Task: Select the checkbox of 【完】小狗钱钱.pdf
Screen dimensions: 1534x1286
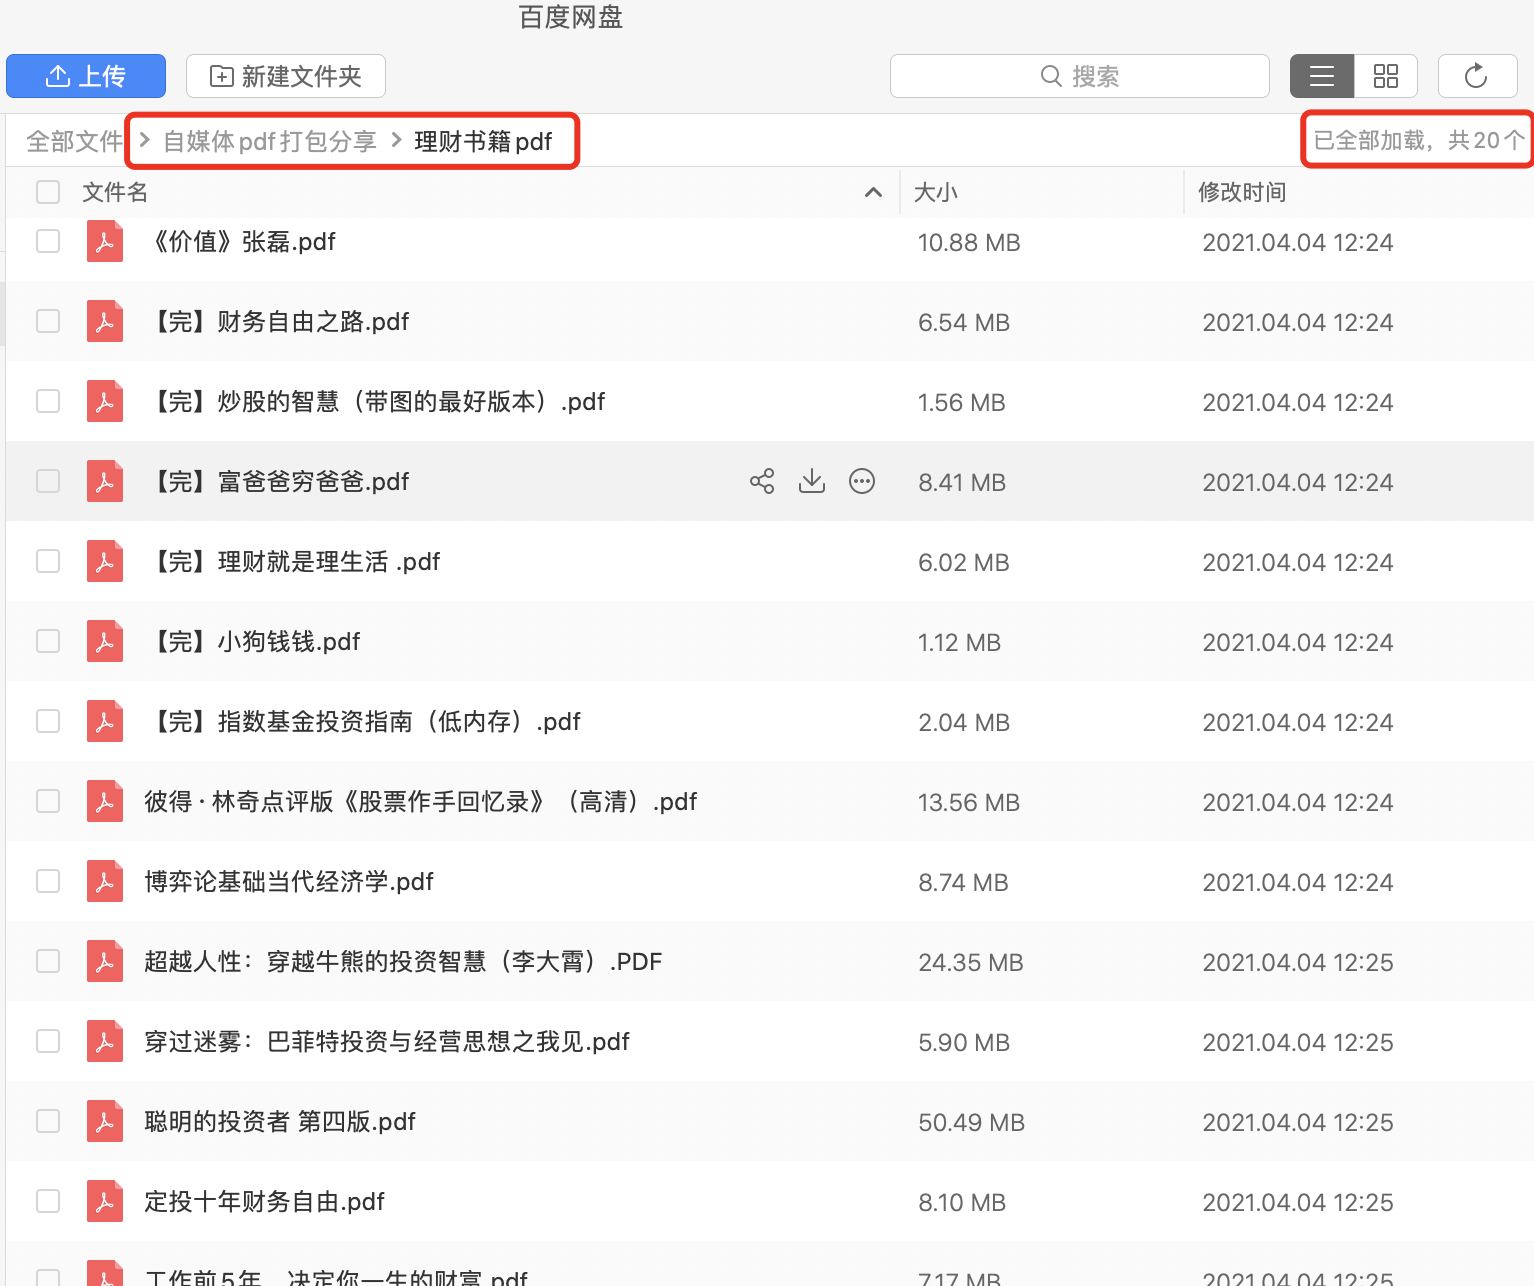Action: point(48,641)
